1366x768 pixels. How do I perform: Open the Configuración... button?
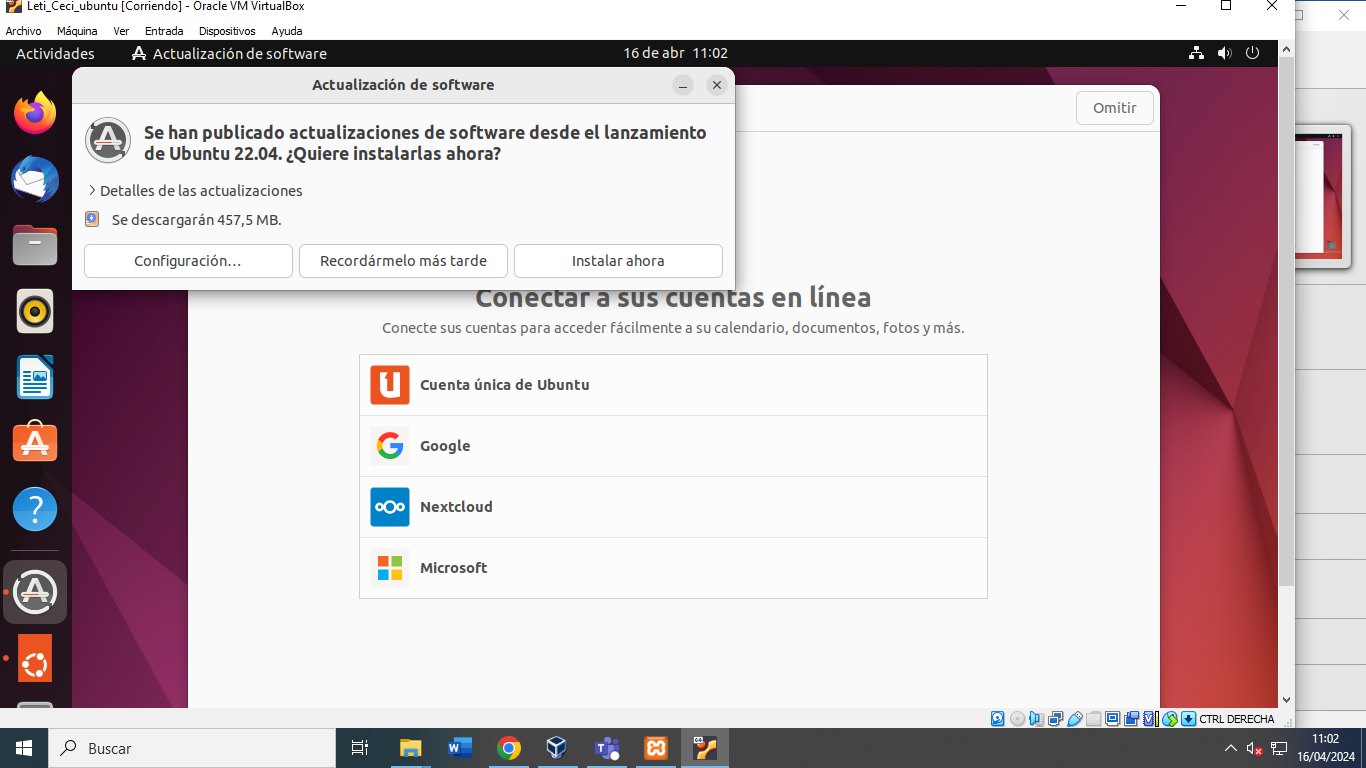(188, 261)
